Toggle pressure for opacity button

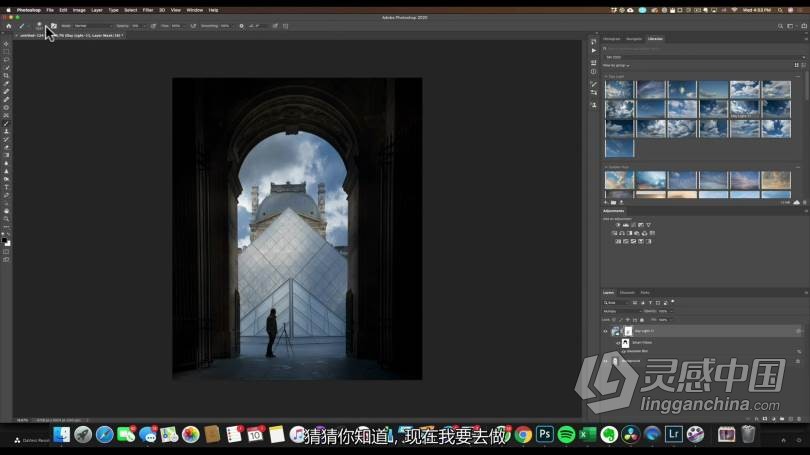coord(153,26)
